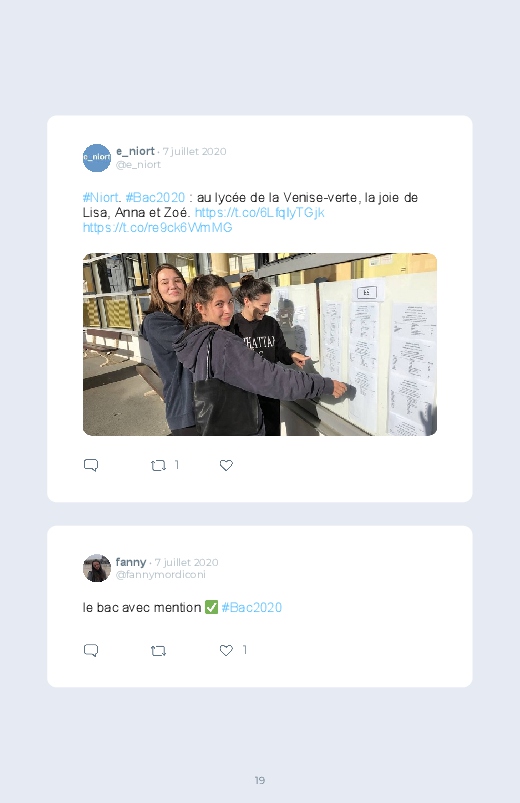Select the @e_niort handle text

pos(138,164)
